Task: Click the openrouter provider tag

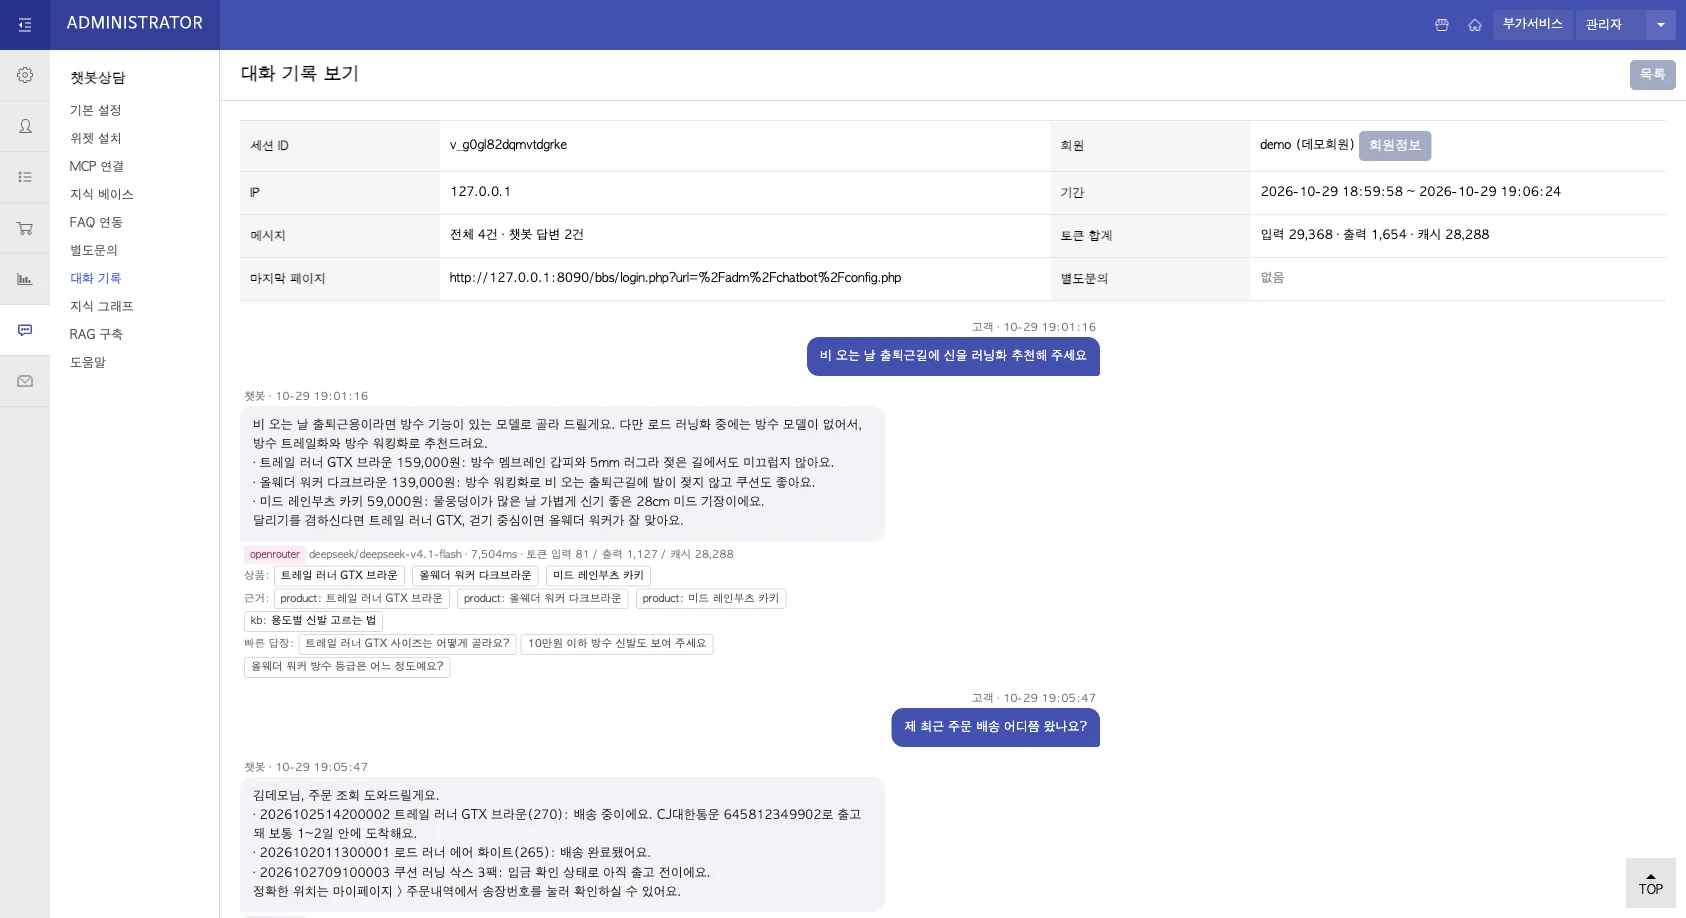Action: [x=274, y=554]
